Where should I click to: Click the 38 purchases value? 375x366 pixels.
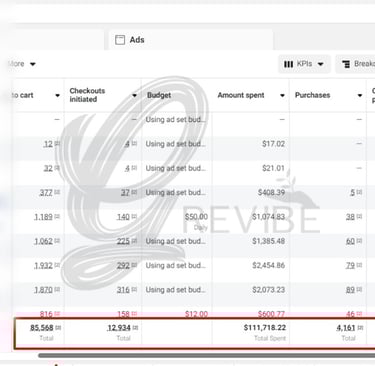350,217
